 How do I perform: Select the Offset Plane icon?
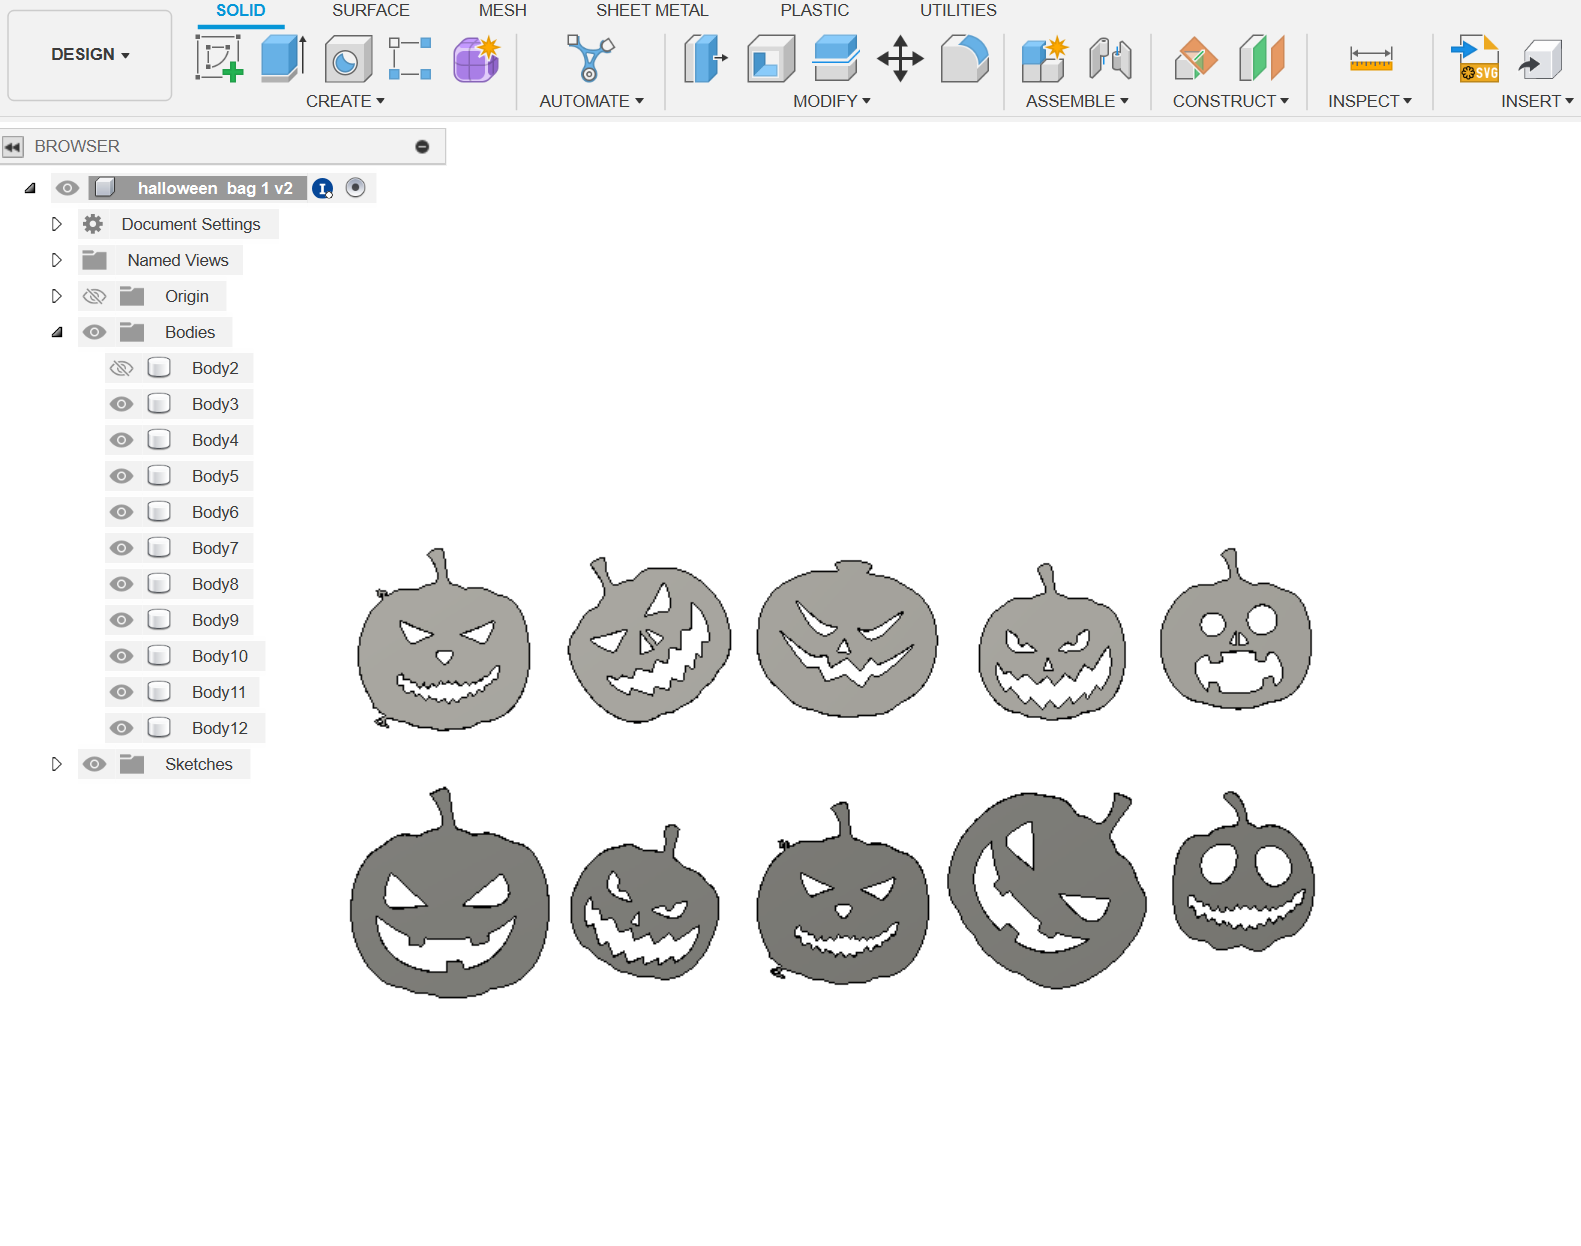[1195, 58]
